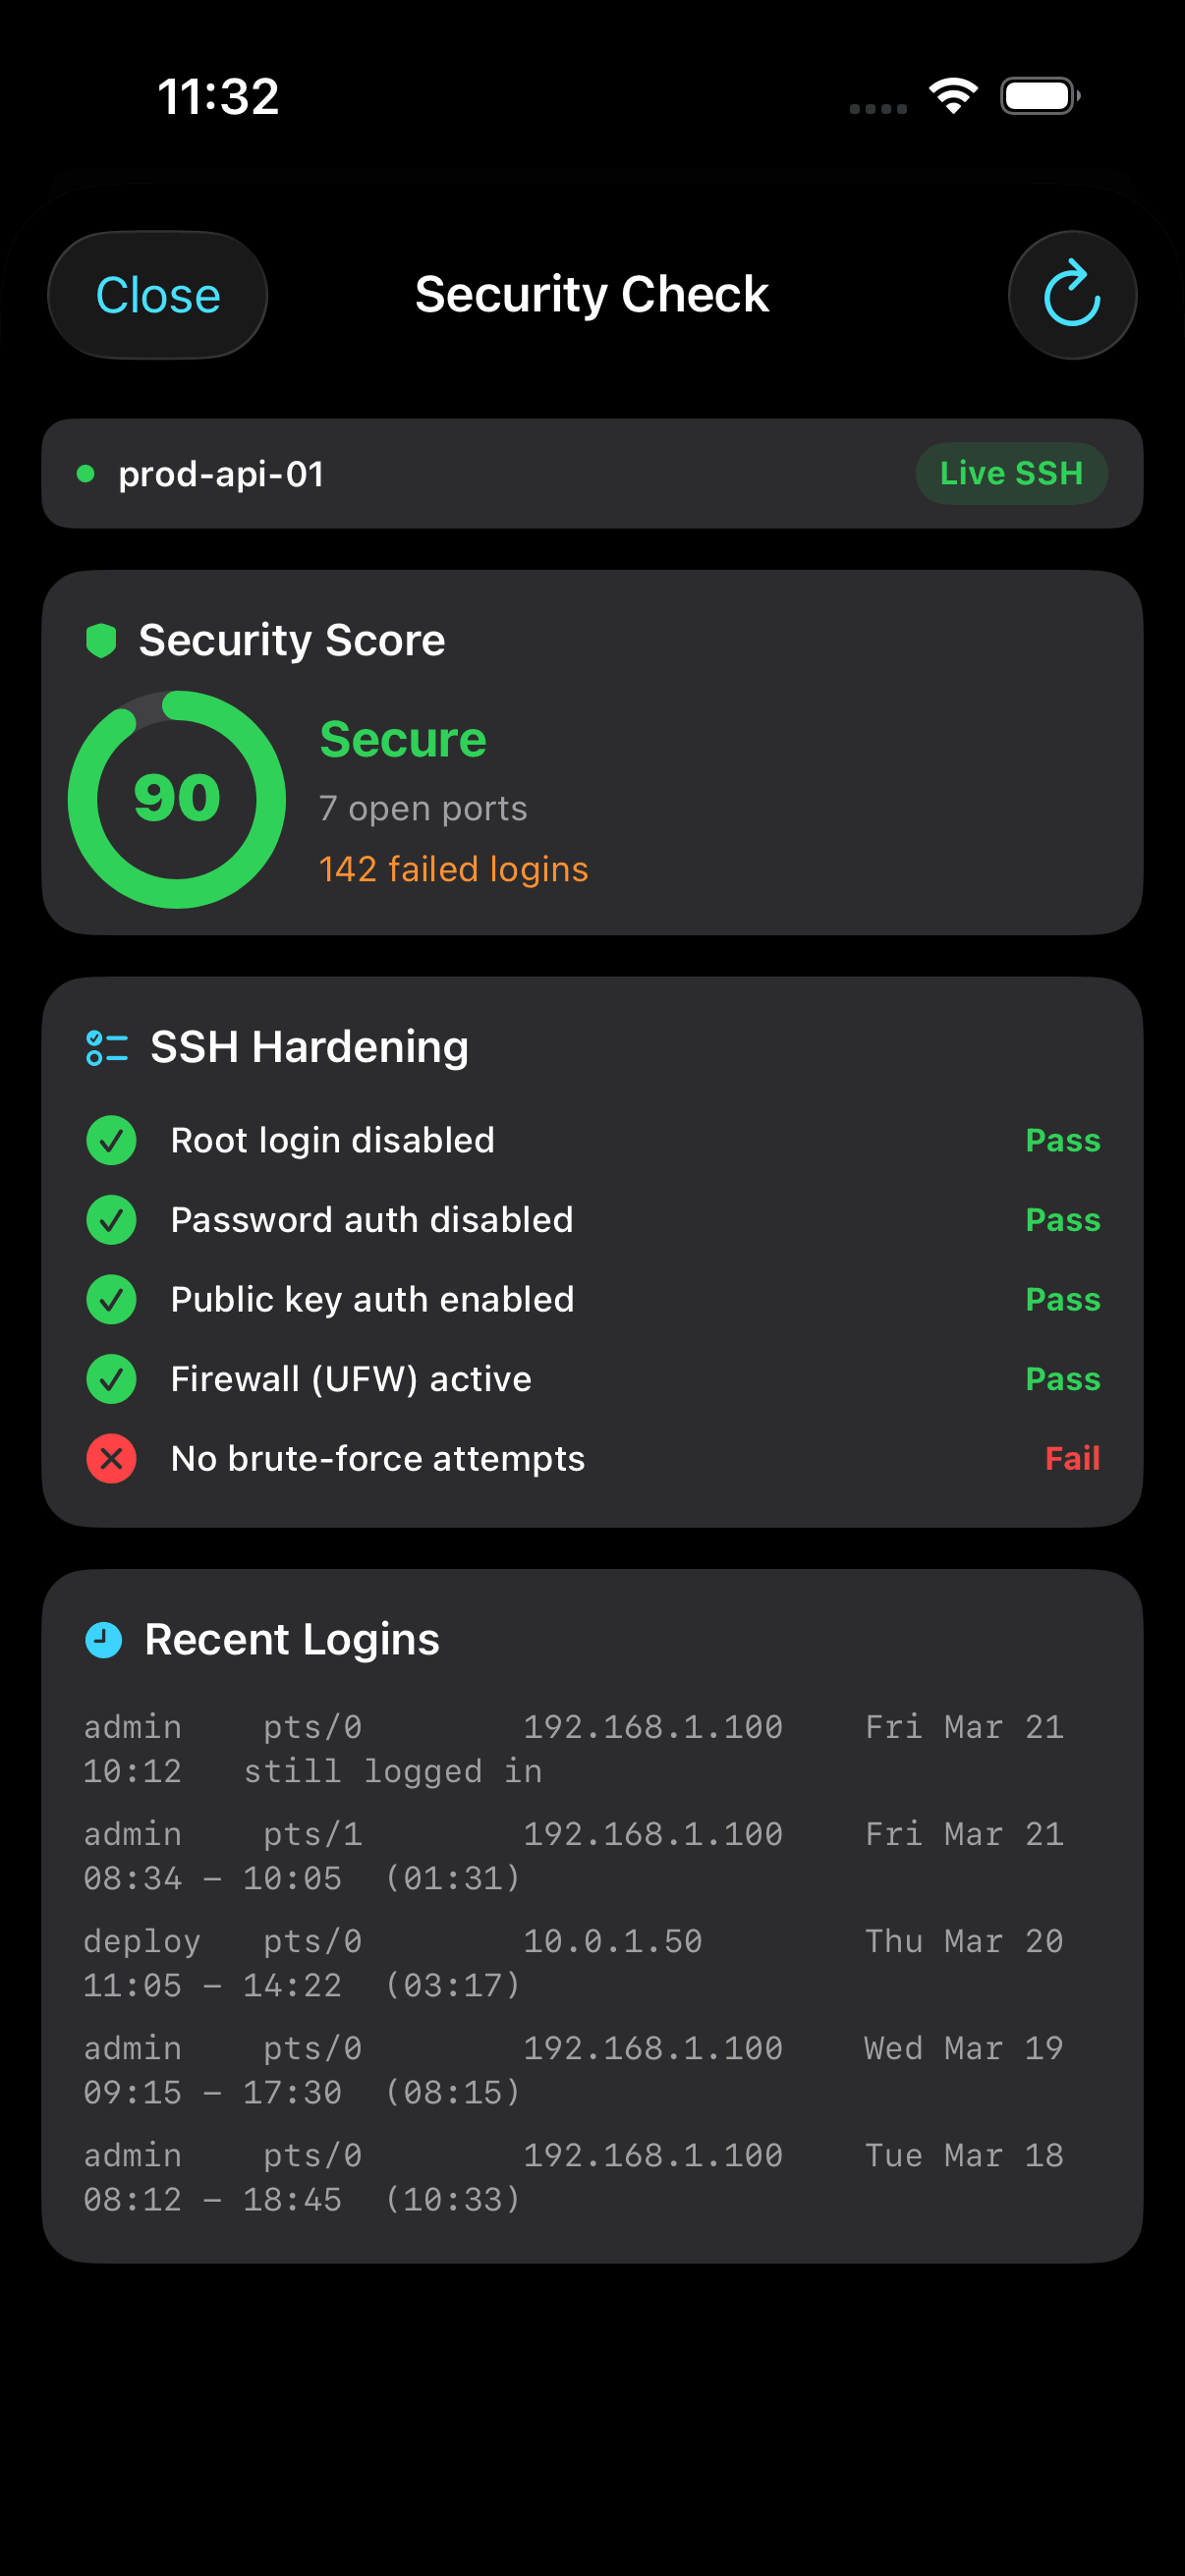Open the 142 failed logins link

(x=453, y=869)
